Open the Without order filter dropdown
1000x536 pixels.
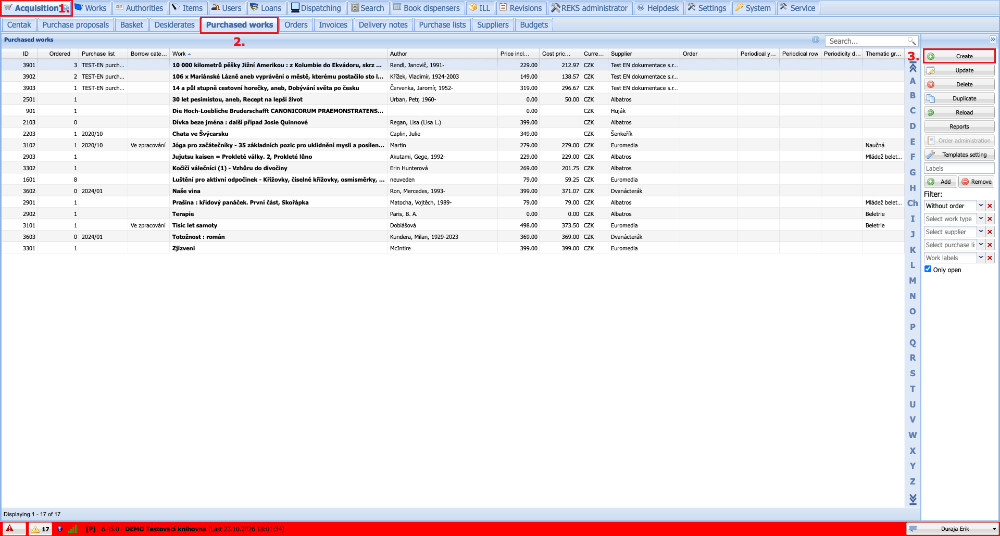pyautogui.click(x=981, y=206)
